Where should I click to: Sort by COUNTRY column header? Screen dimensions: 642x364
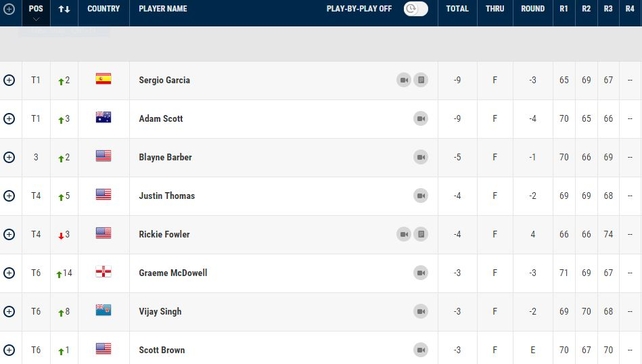coord(104,9)
